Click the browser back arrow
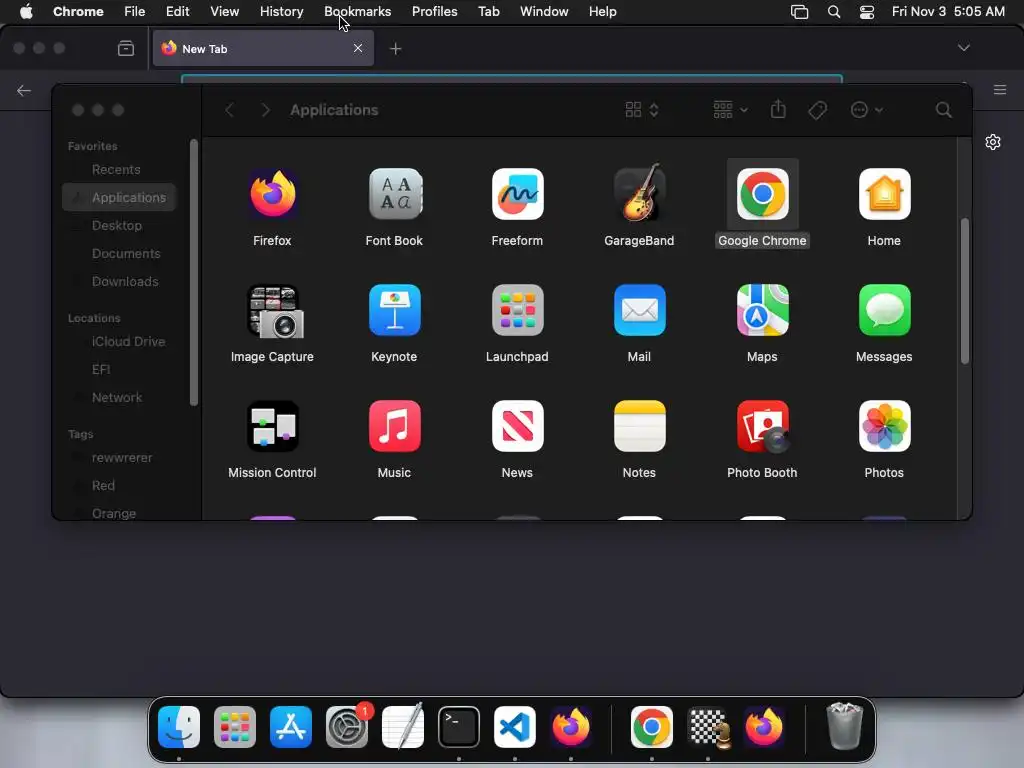 pyautogui.click(x=24, y=91)
